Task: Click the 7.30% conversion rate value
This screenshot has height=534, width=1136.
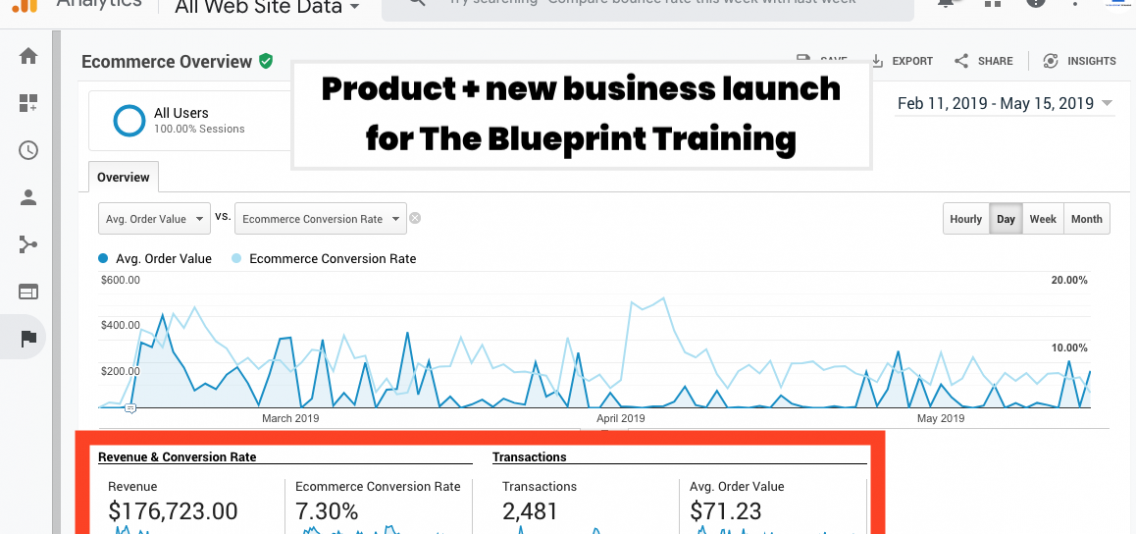Action: point(327,511)
